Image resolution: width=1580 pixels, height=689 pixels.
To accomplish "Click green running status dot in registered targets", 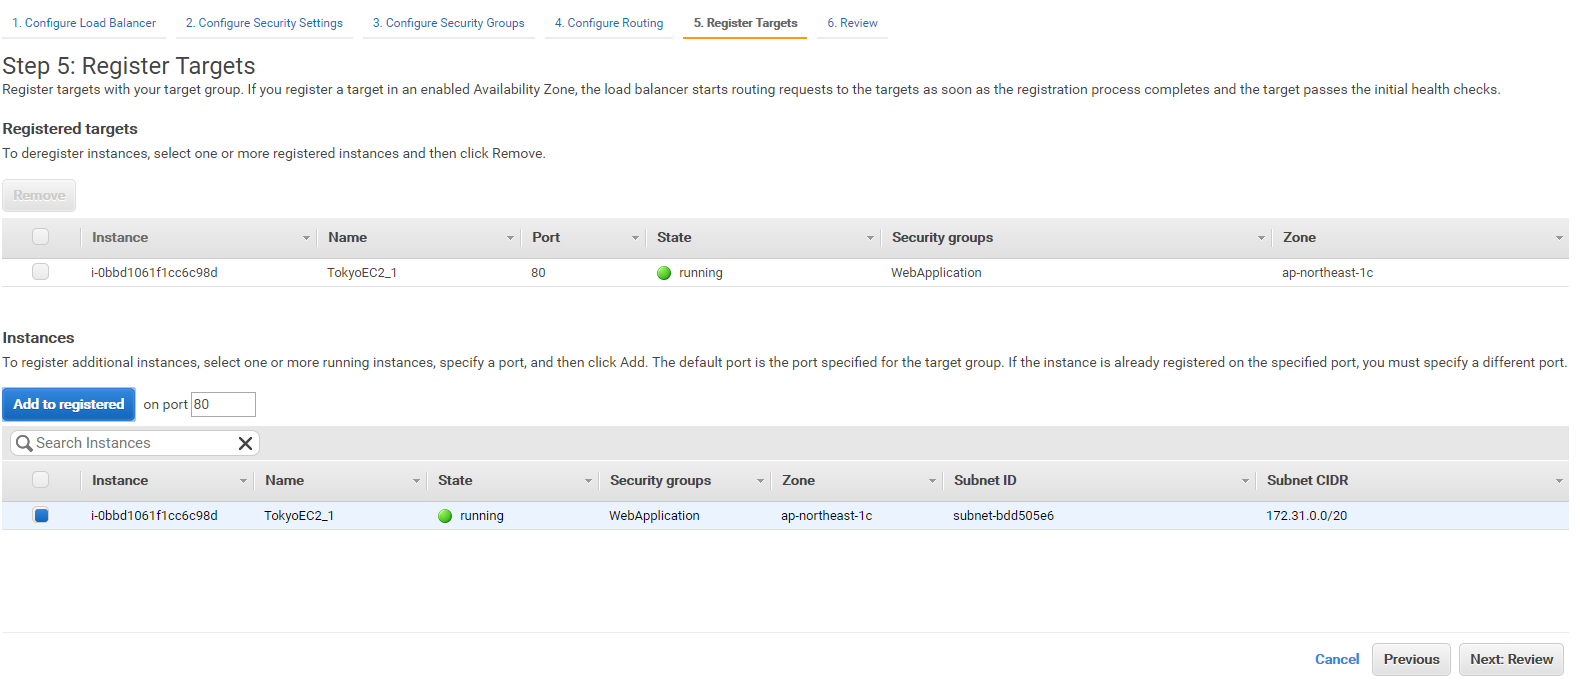I will coord(664,273).
